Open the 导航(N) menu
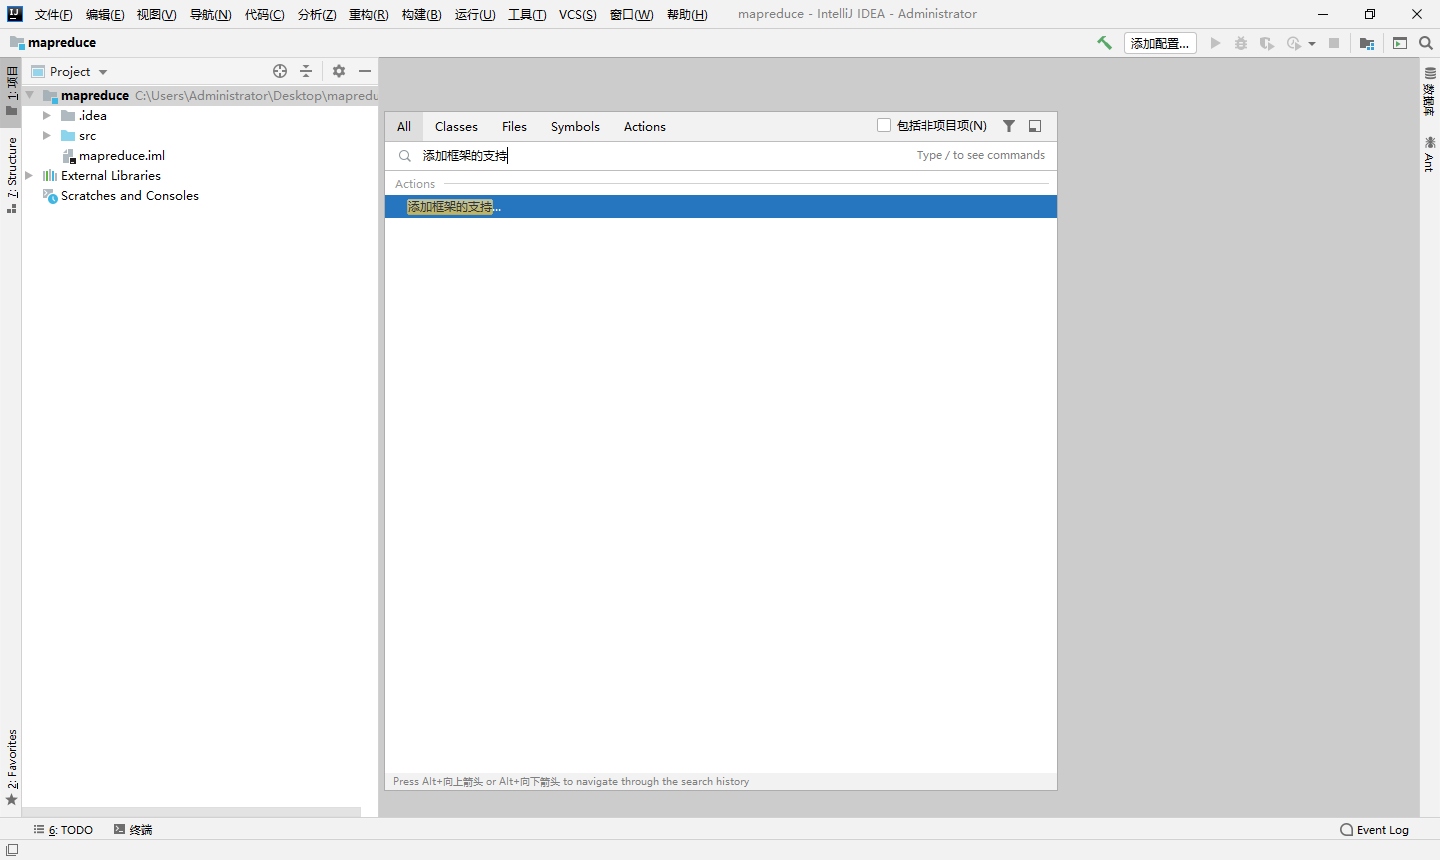 210,14
